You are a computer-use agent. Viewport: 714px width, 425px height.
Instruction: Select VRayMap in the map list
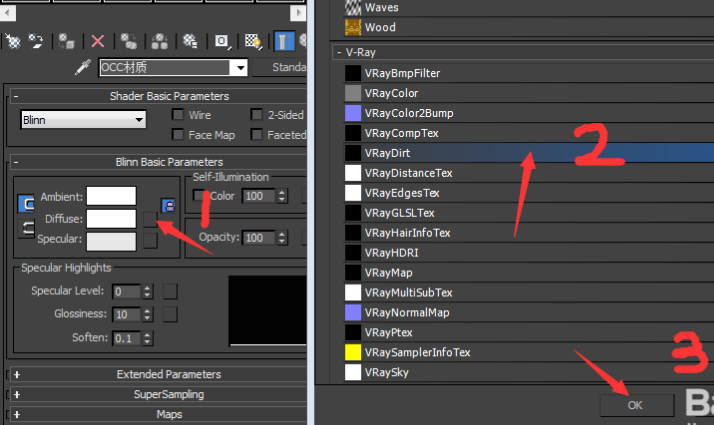[x=528, y=273]
